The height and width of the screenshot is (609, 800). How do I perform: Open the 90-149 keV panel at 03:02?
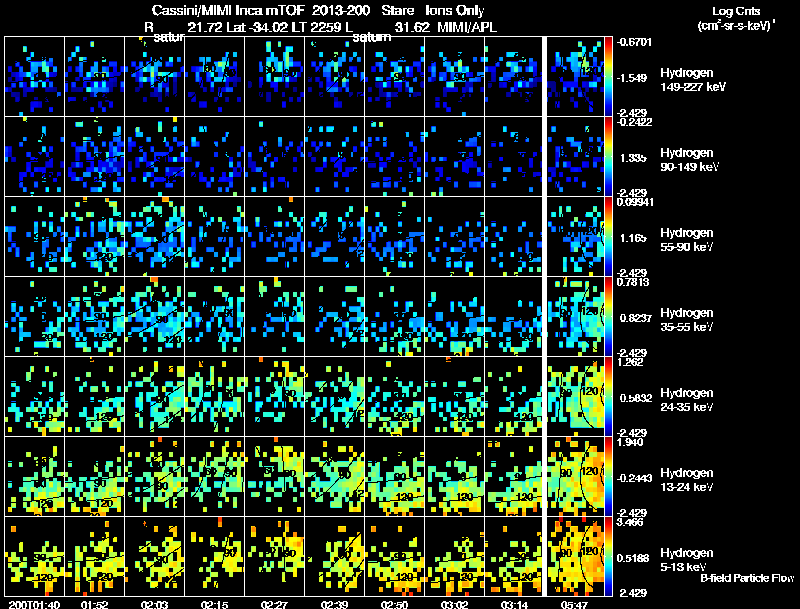click(454, 157)
